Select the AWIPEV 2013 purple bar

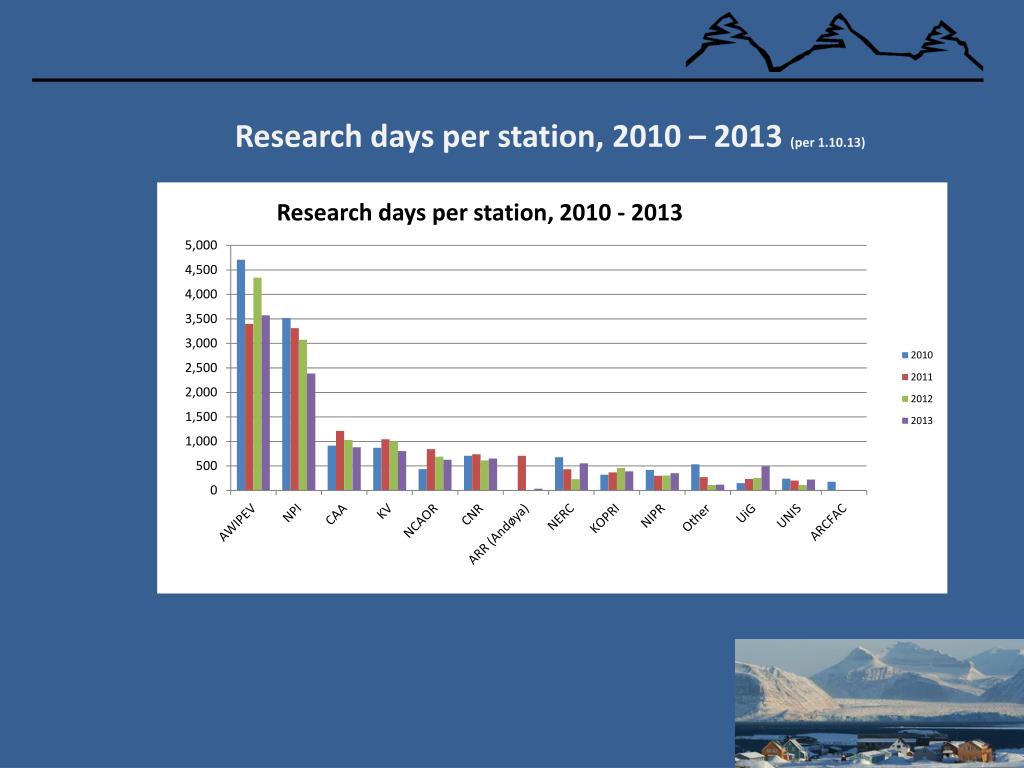click(x=266, y=403)
